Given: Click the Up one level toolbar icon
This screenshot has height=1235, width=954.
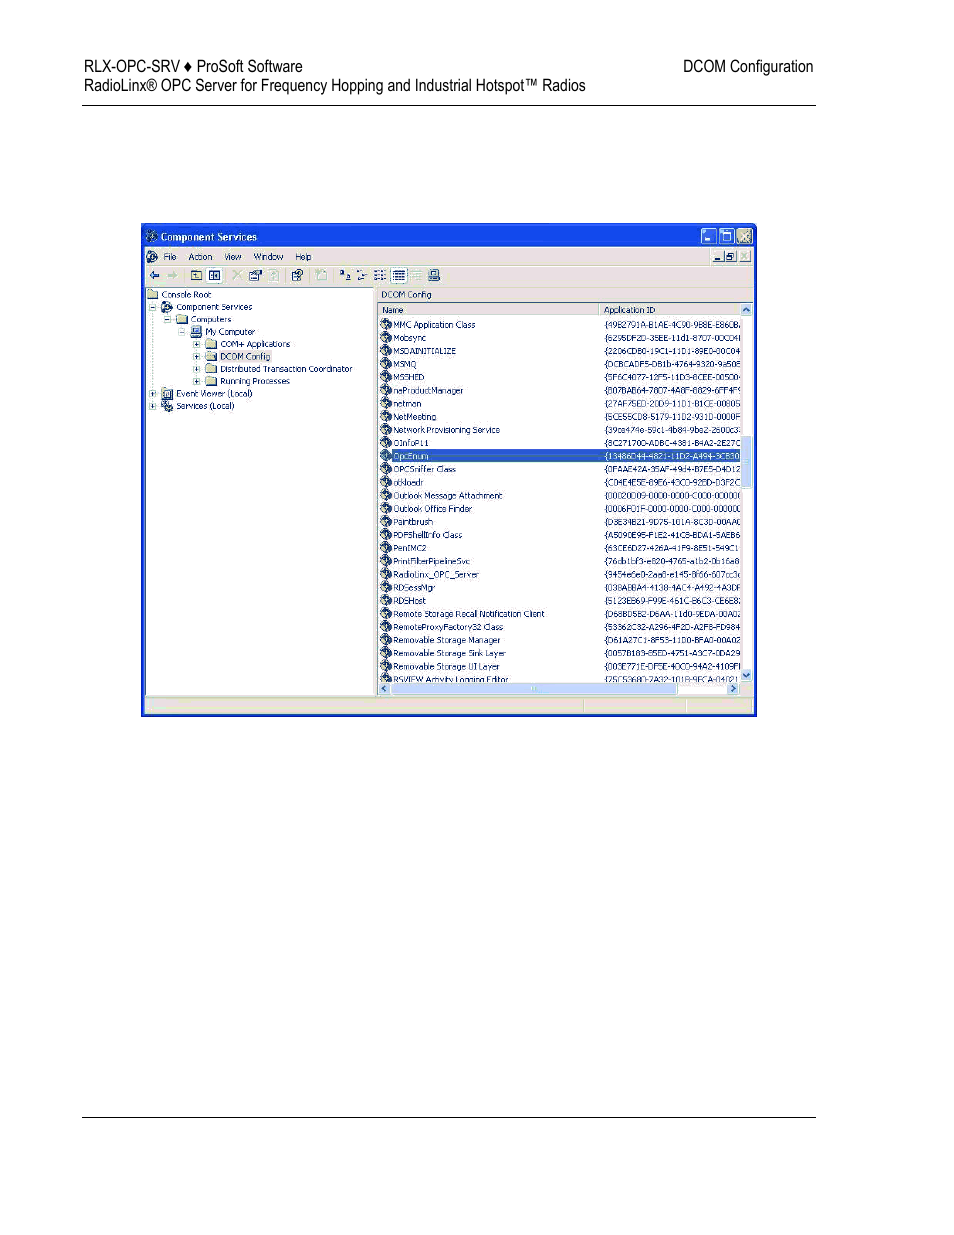Looking at the screenshot, I should pyautogui.click(x=197, y=275).
